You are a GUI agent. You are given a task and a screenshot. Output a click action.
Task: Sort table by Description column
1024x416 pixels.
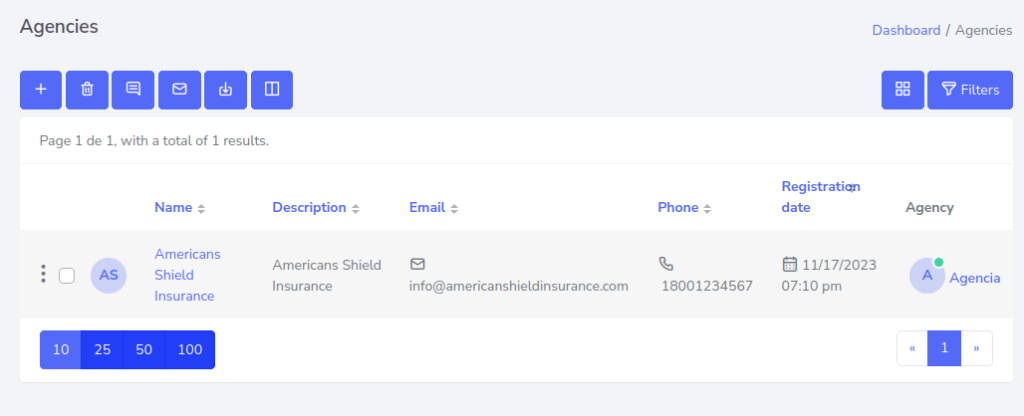pos(315,208)
